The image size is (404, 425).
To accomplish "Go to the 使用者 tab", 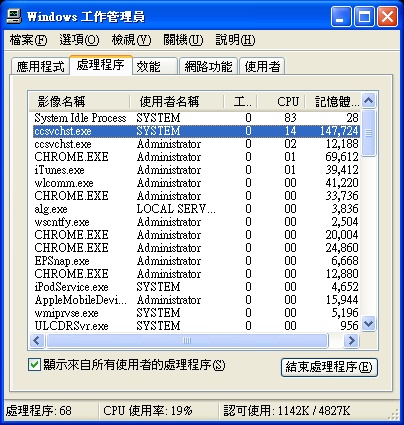I will (x=262, y=66).
